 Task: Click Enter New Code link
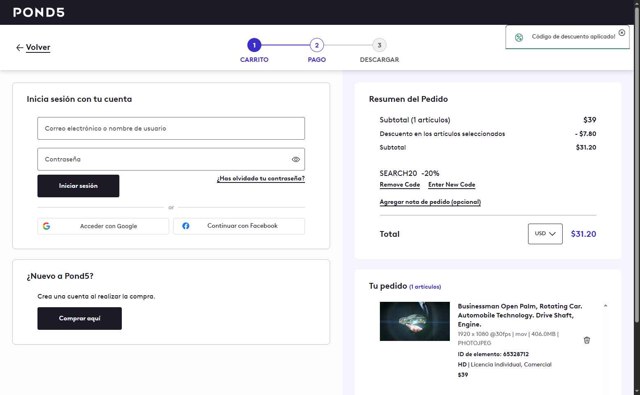pyautogui.click(x=451, y=185)
